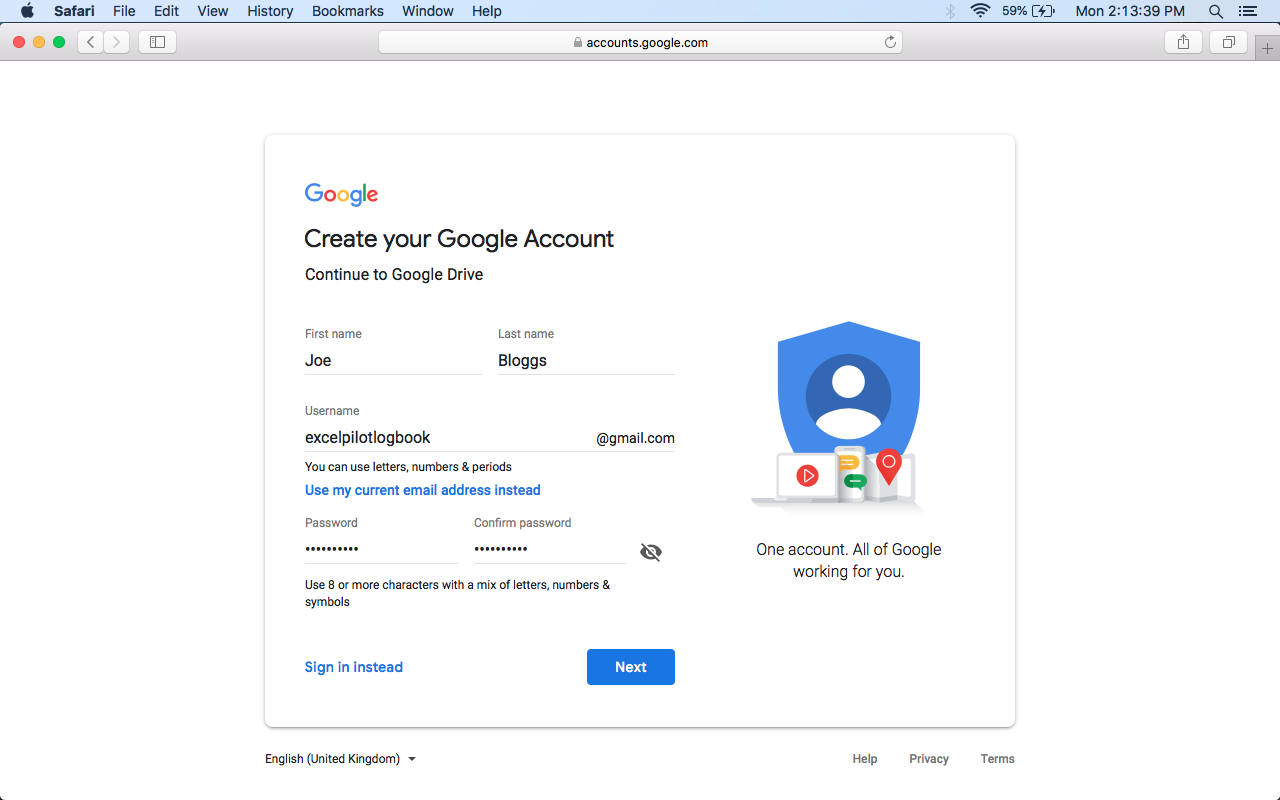The height and width of the screenshot is (800, 1280).
Task: Open the Privacy footer link
Action: tap(929, 759)
